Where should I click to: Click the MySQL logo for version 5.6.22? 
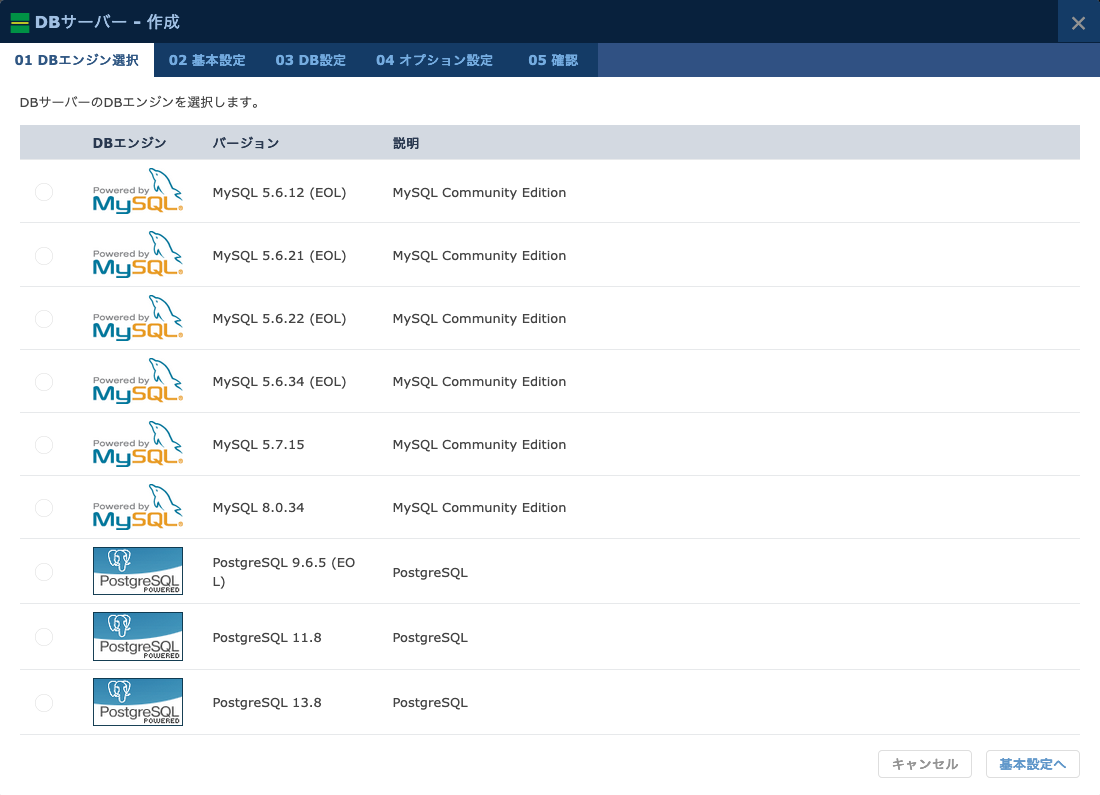tap(137, 318)
